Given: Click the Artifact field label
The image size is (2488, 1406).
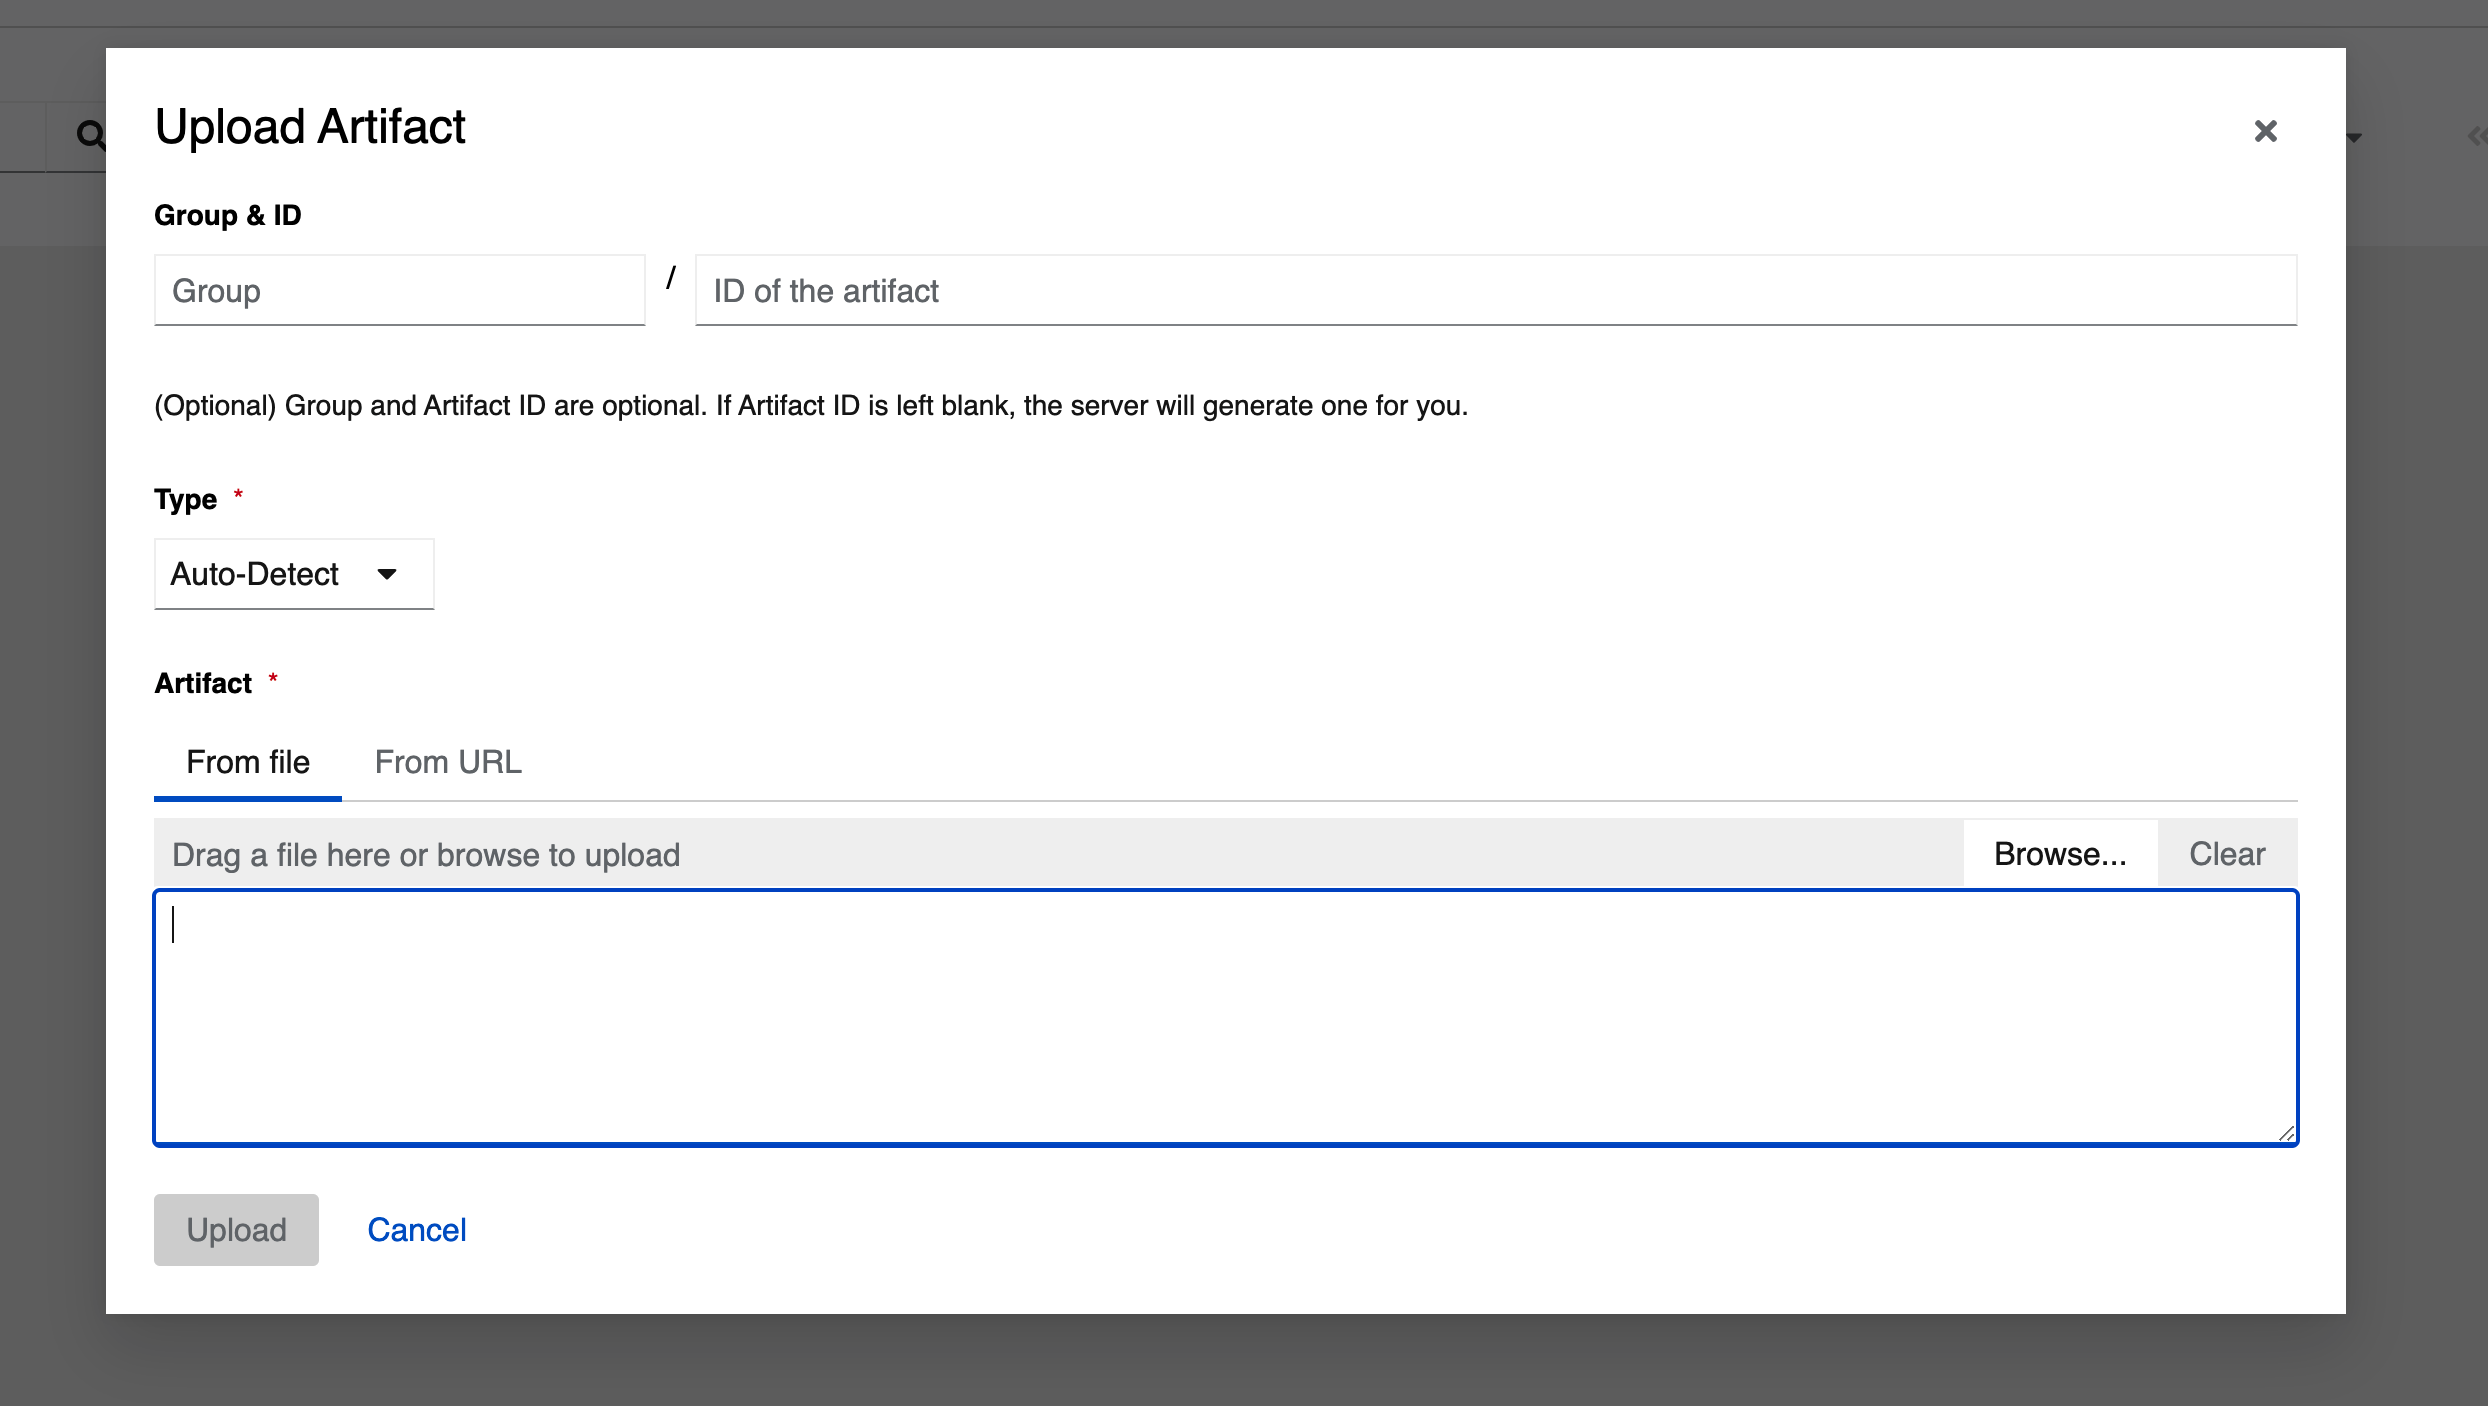Looking at the screenshot, I should coord(203,683).
